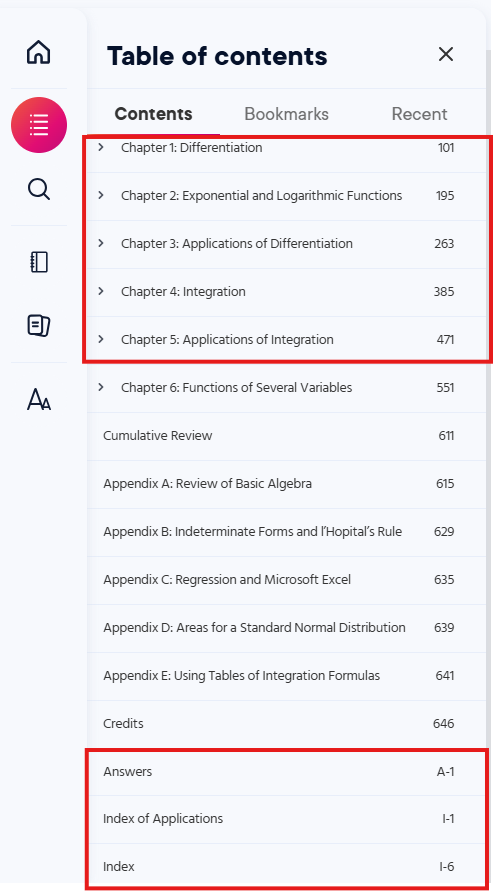Screen dimensions: 493x891
Task: Switch to the Bookmarks tab
Action: tap(286, 114)
